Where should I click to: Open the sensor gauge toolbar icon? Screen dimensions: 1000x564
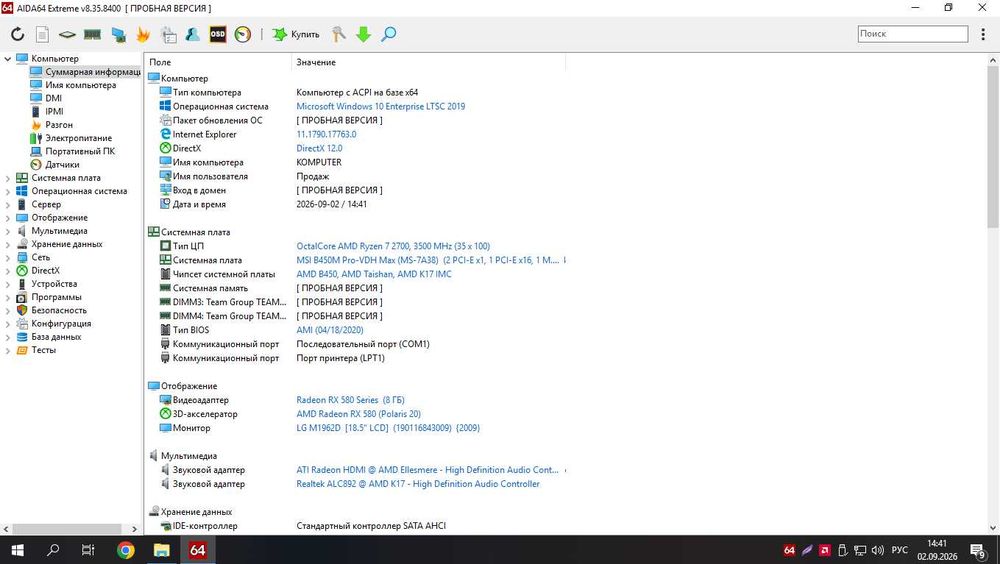(x=242, y=34)
